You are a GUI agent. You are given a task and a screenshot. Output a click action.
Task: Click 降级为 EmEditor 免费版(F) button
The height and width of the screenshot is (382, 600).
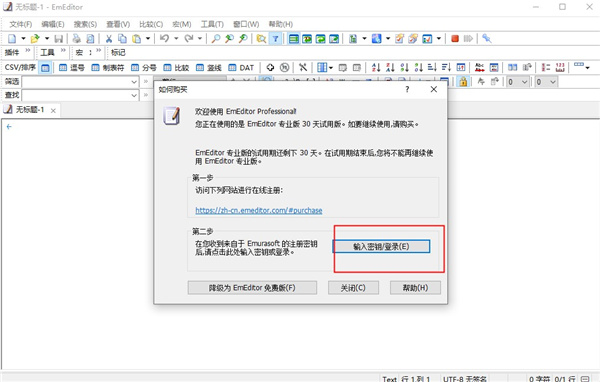tap(252, 287)
